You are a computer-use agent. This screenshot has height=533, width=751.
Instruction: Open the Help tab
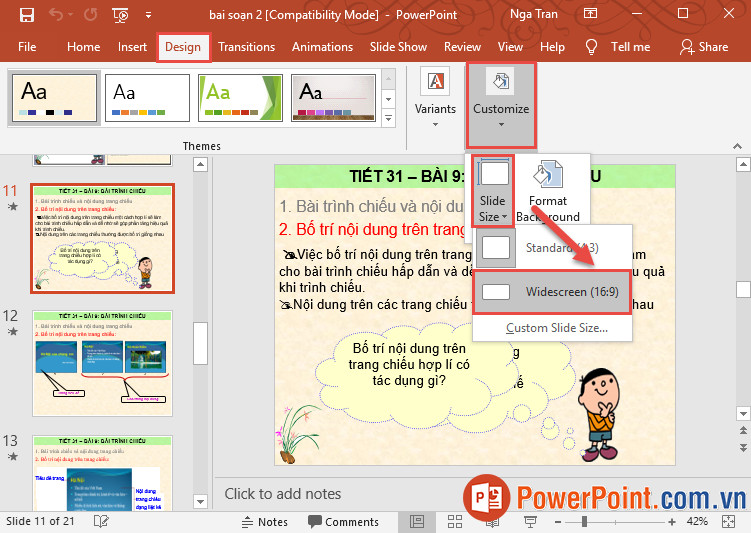point(552,47)
